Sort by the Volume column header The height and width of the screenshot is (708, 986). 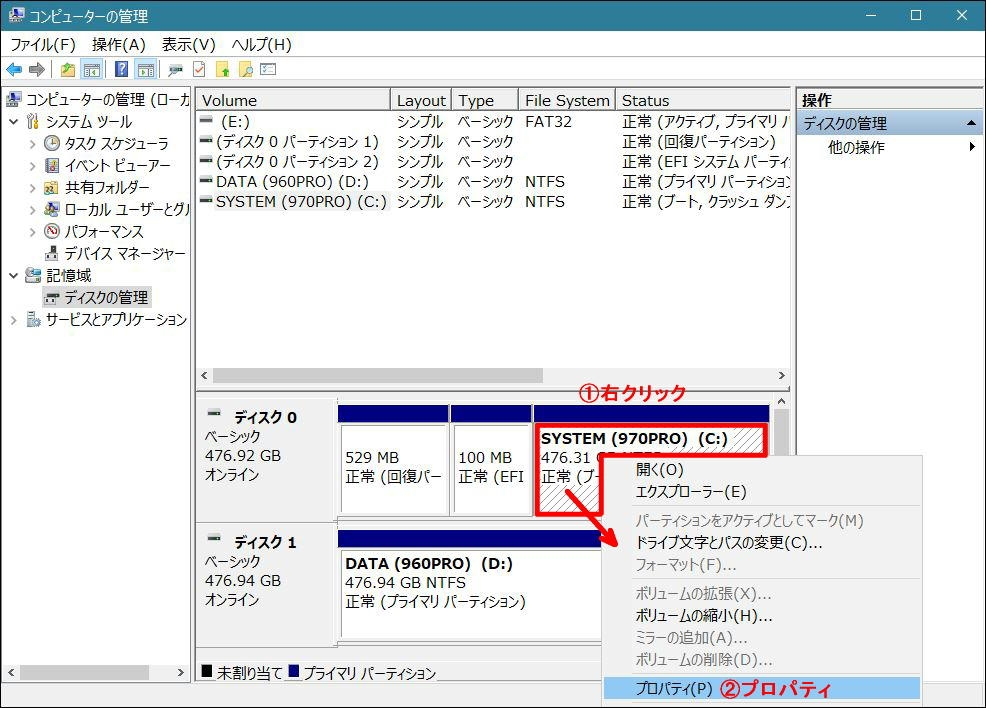pyautogui.click(x=293, y=100)
